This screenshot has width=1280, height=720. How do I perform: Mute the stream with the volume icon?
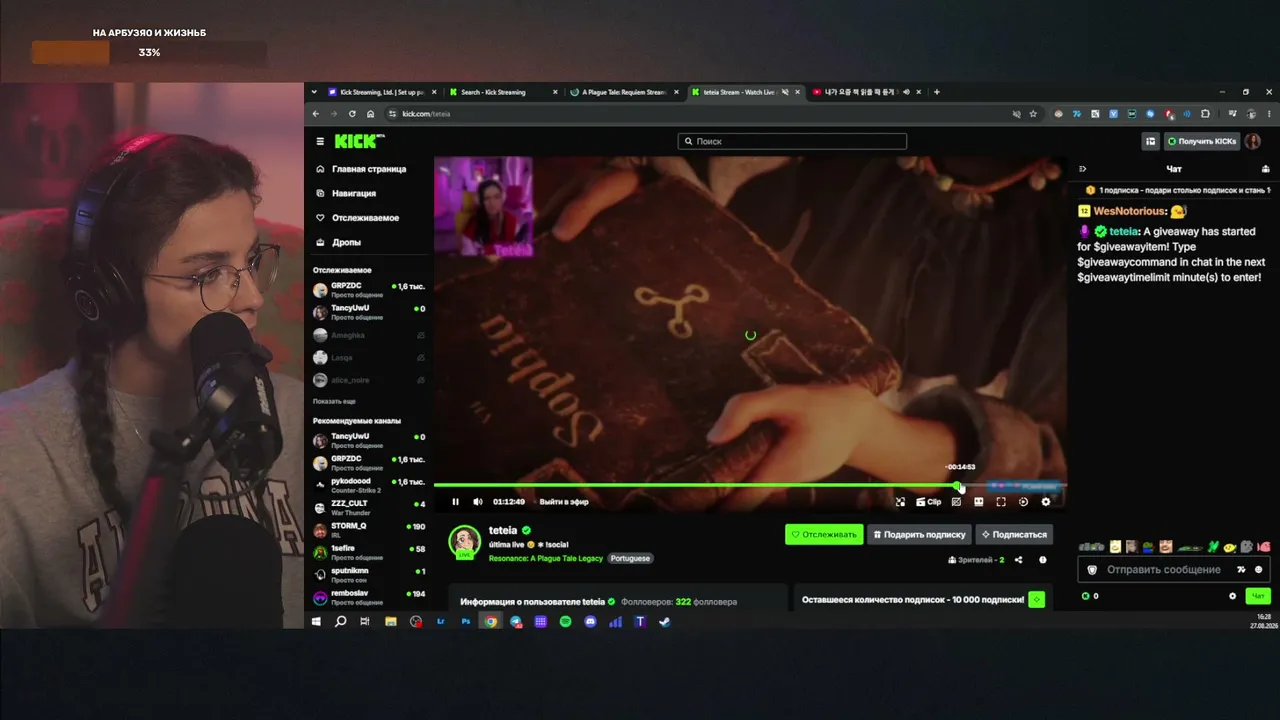tap(477, 502)
